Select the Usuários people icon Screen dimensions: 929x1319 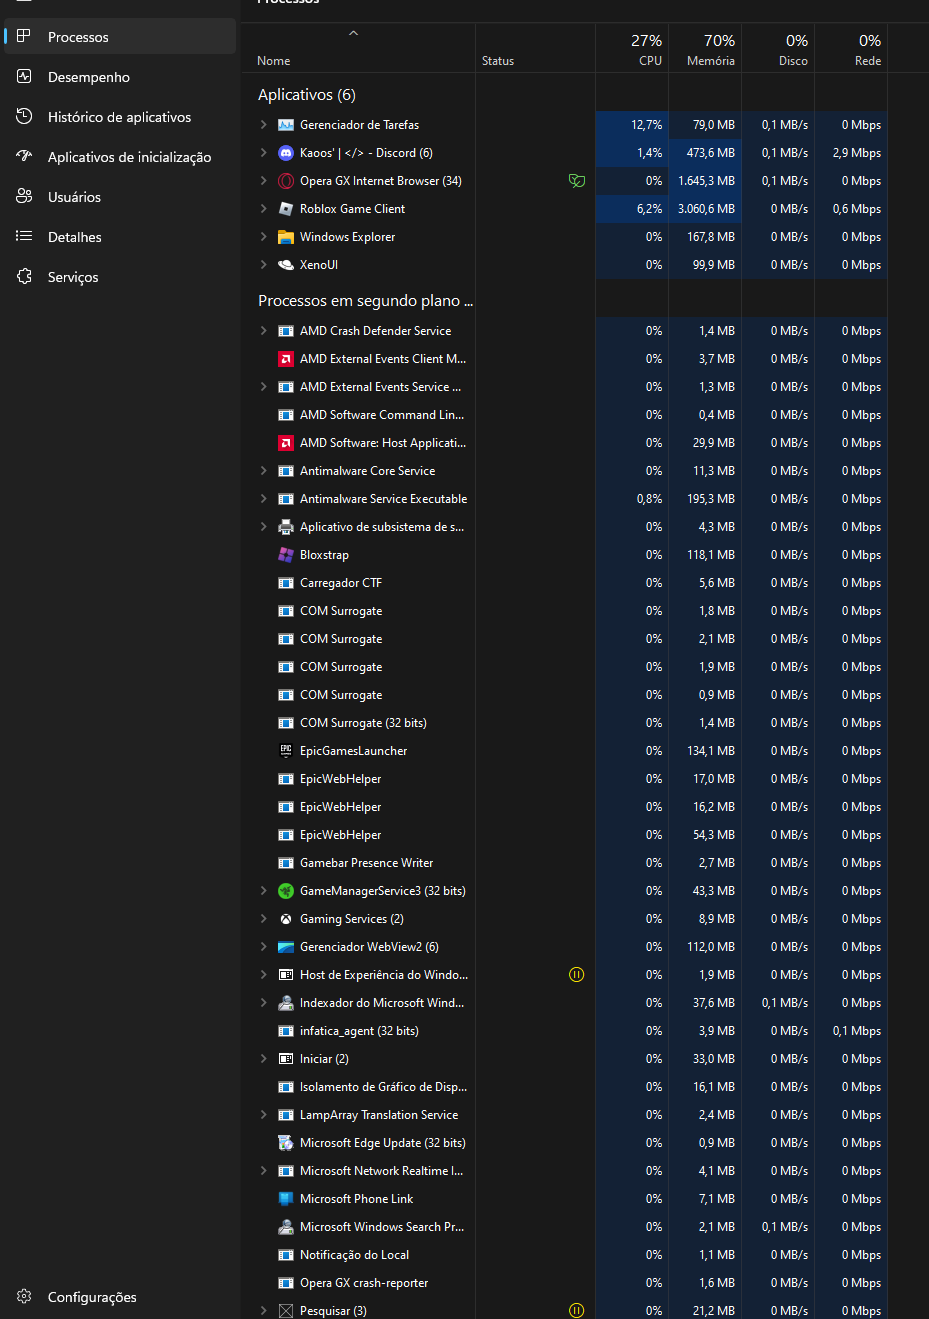pyautogui.click(x=24, y=196)
